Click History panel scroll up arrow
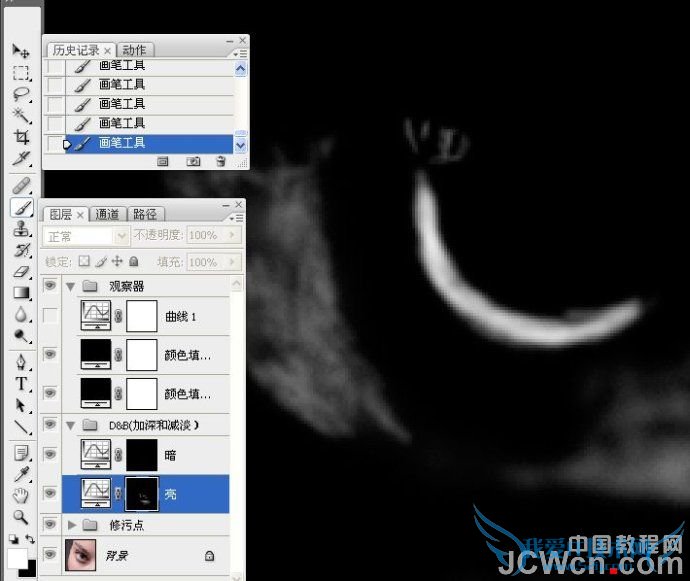The height and width of the screenshot is (581, 690). tap(240, 69)
